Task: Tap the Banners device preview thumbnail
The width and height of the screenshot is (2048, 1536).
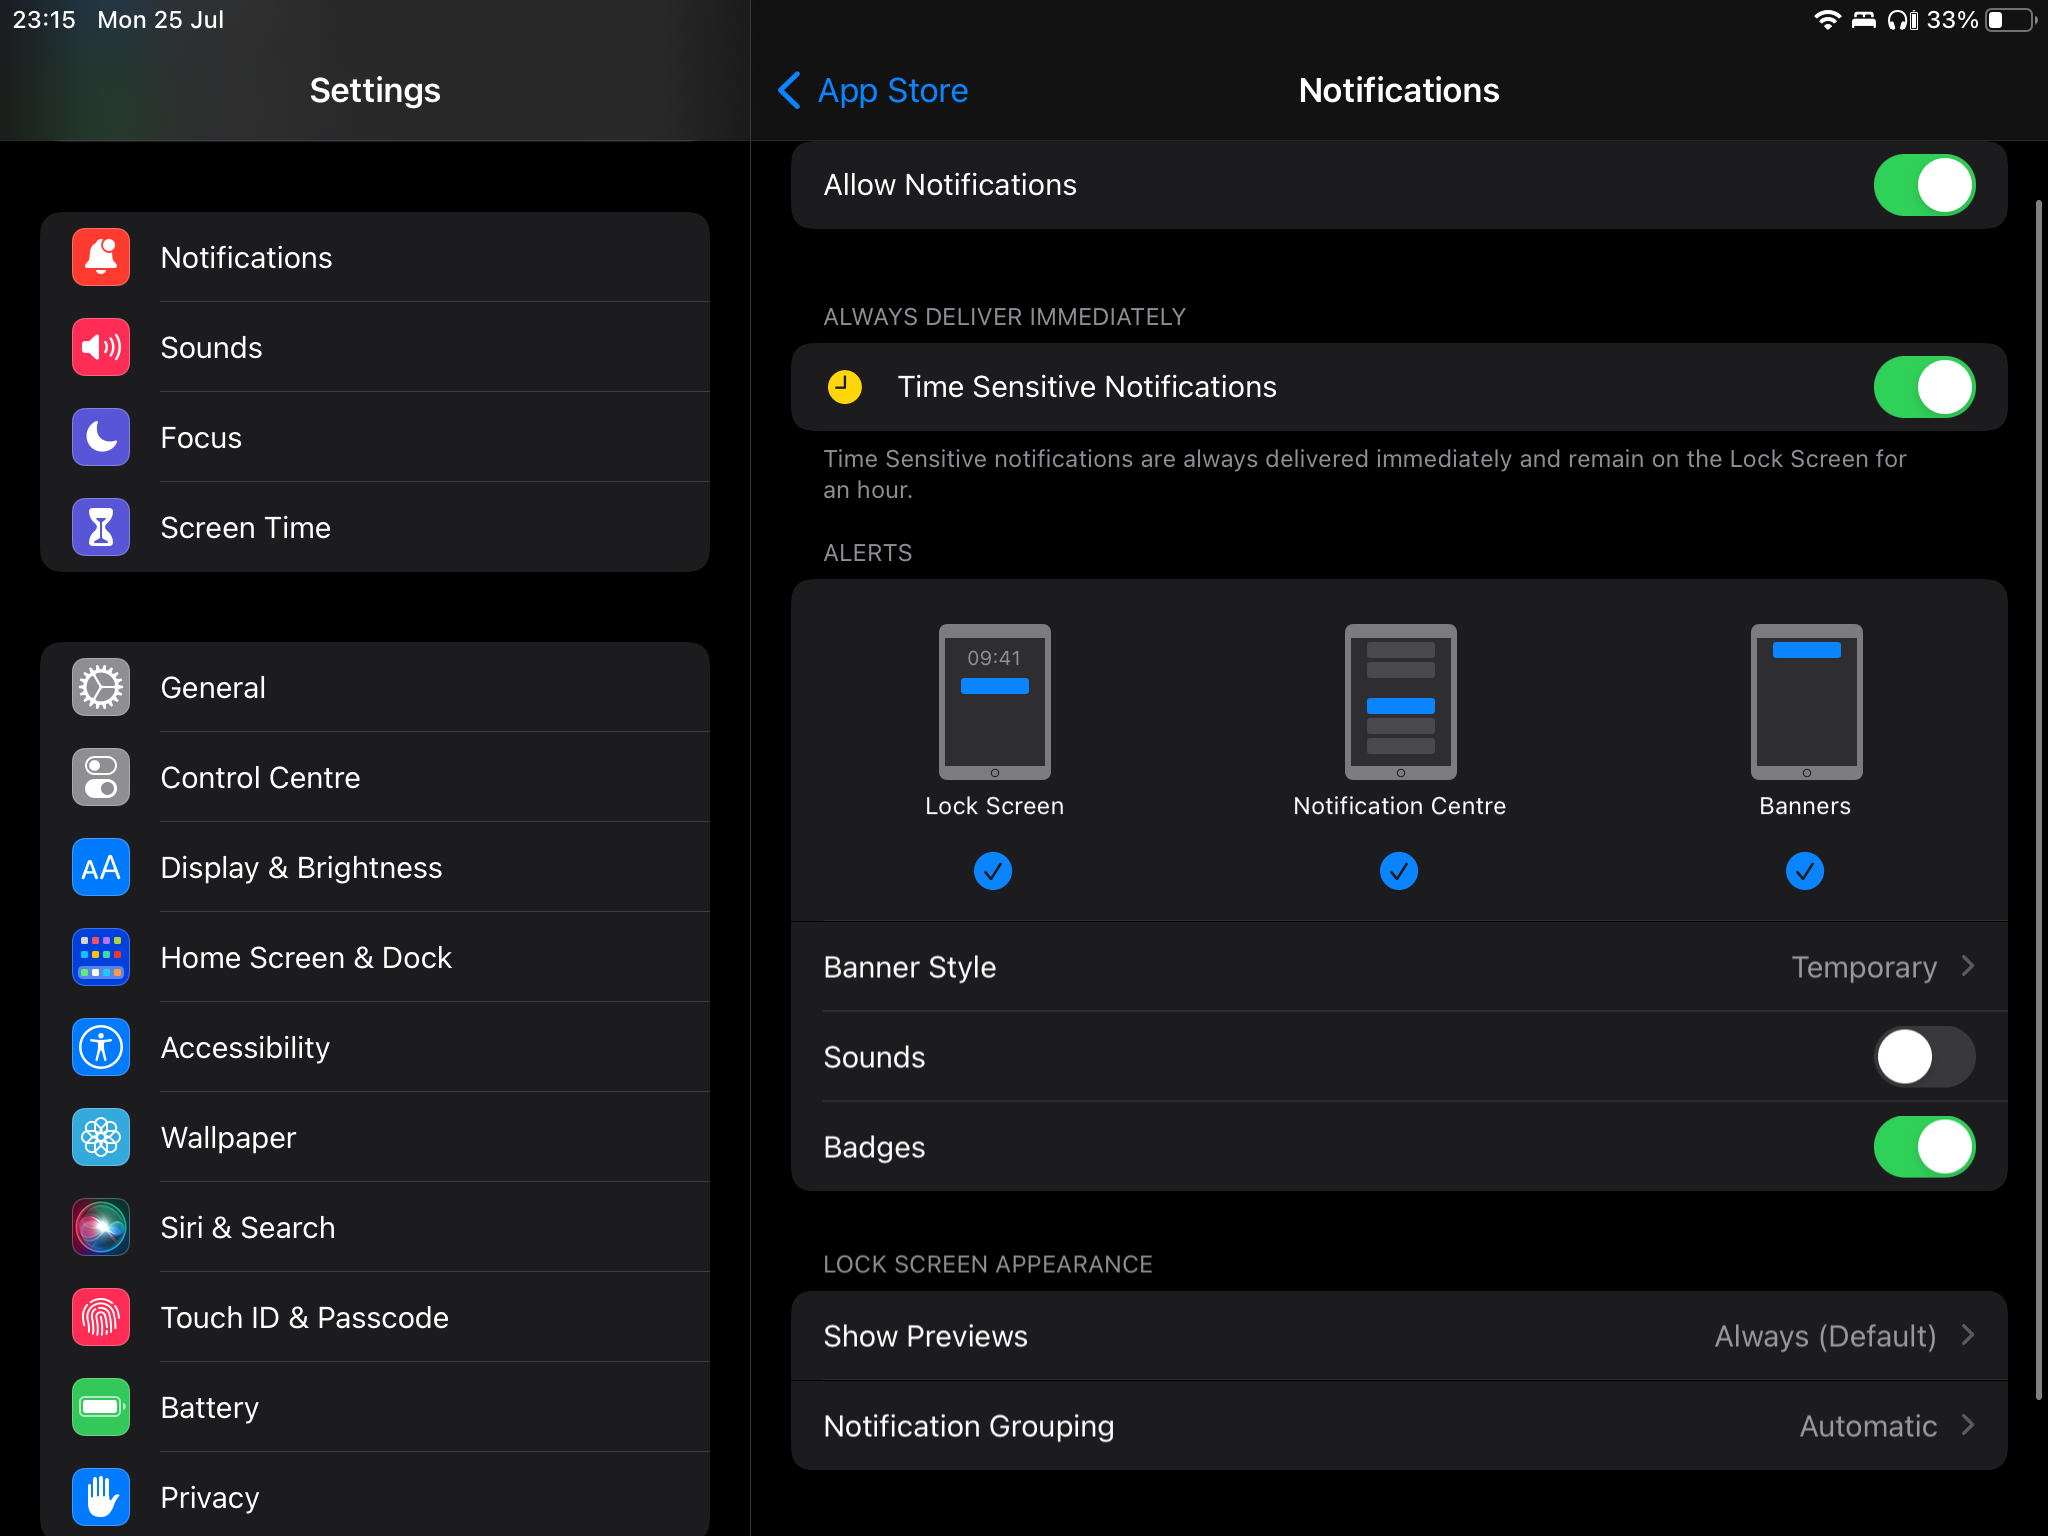Action: [x=1805, y=702]
